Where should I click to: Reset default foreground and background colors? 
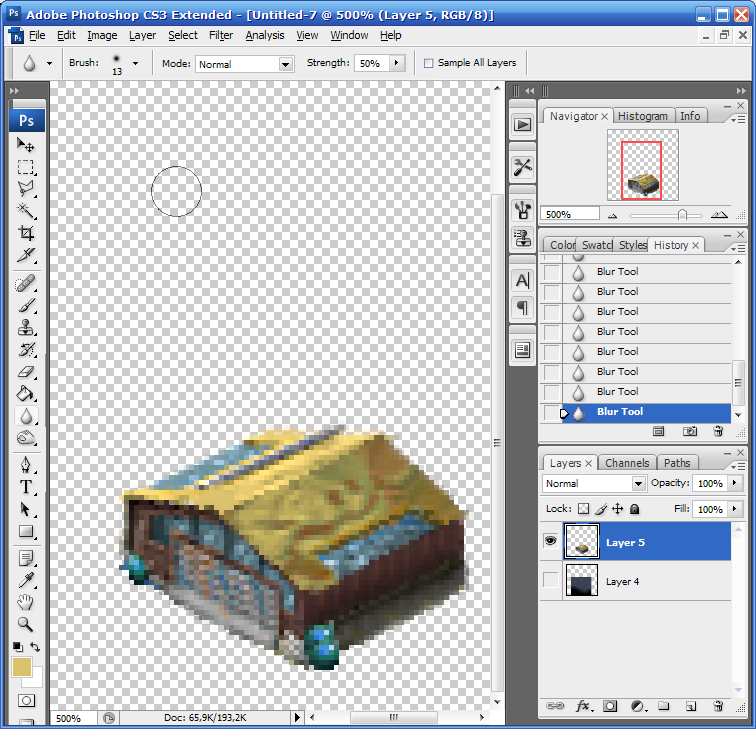pos(17,647)
